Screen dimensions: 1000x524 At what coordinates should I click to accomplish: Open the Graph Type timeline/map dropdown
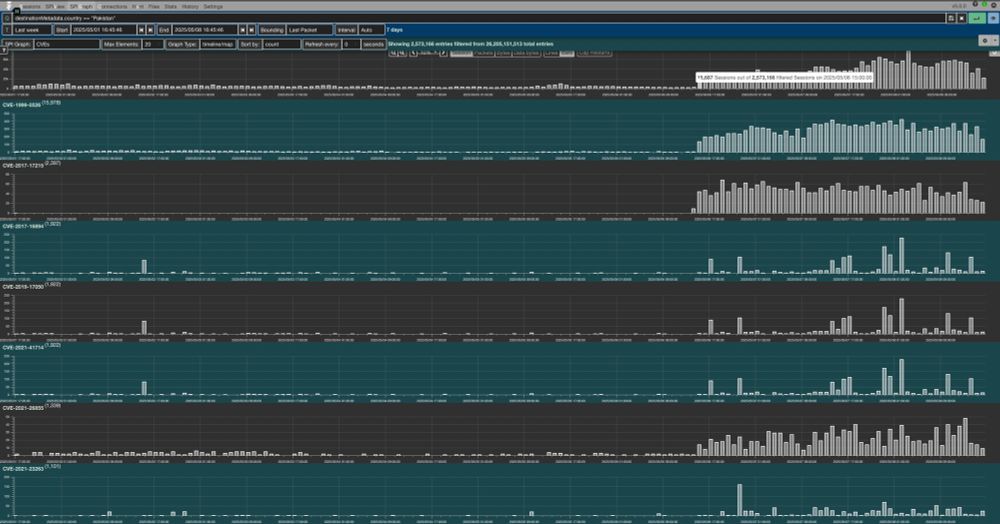click(x=218, y=45)
